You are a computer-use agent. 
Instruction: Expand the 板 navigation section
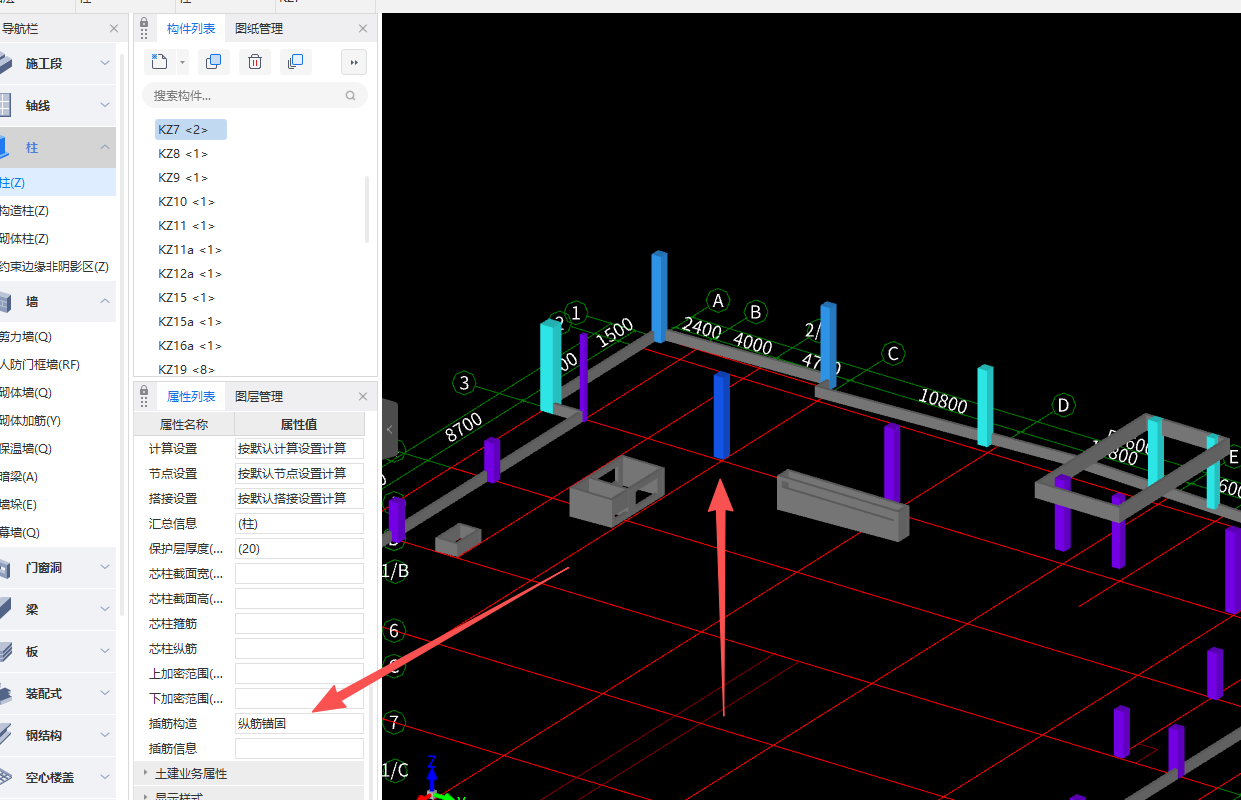tap(105, 651)
